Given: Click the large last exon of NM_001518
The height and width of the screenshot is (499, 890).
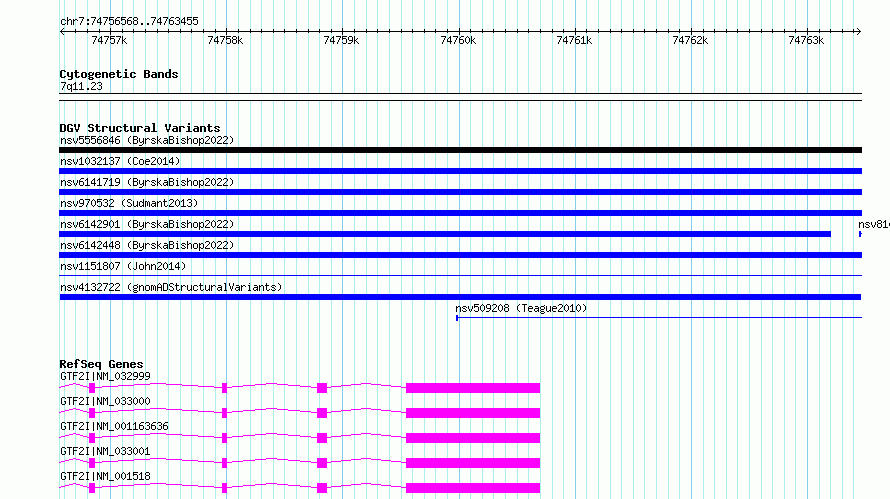Looking at the screenshot, I should (473, 488).
